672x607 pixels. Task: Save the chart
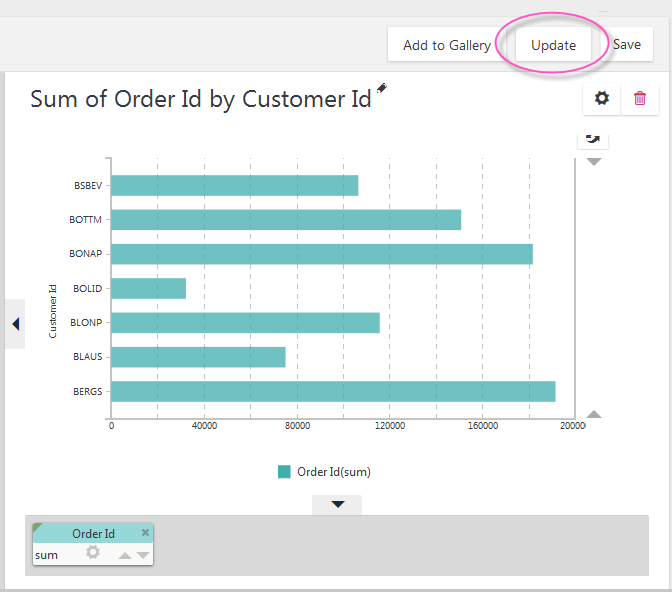(x=627, y=45)
